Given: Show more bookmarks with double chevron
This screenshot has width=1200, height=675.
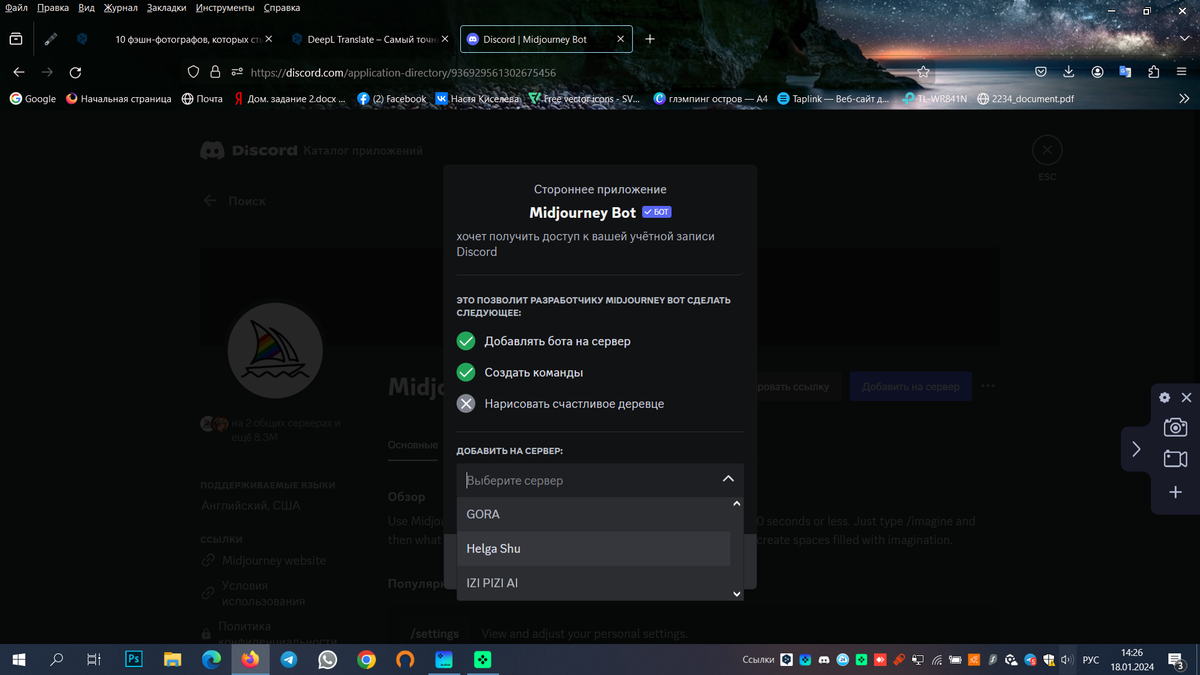Looking at the screenshot, I should [1184, 99].
